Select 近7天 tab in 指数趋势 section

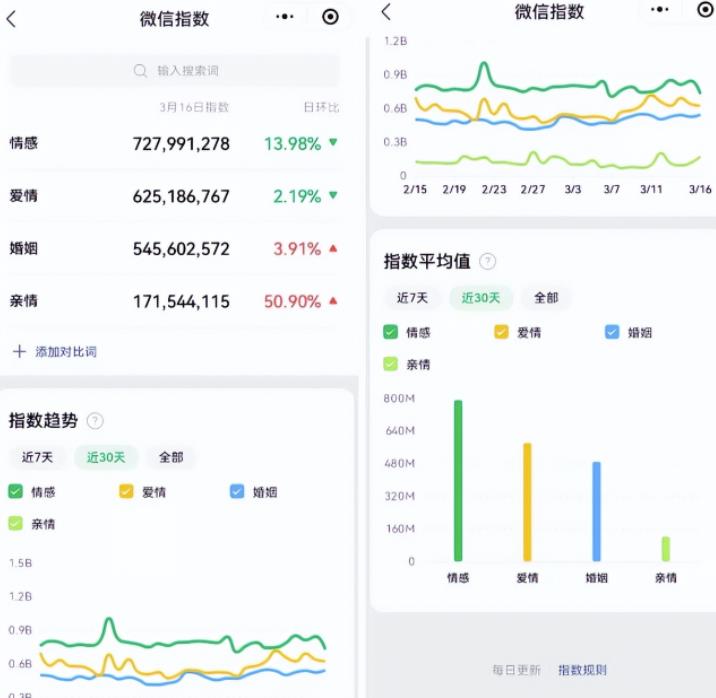(x=37, y=457)
